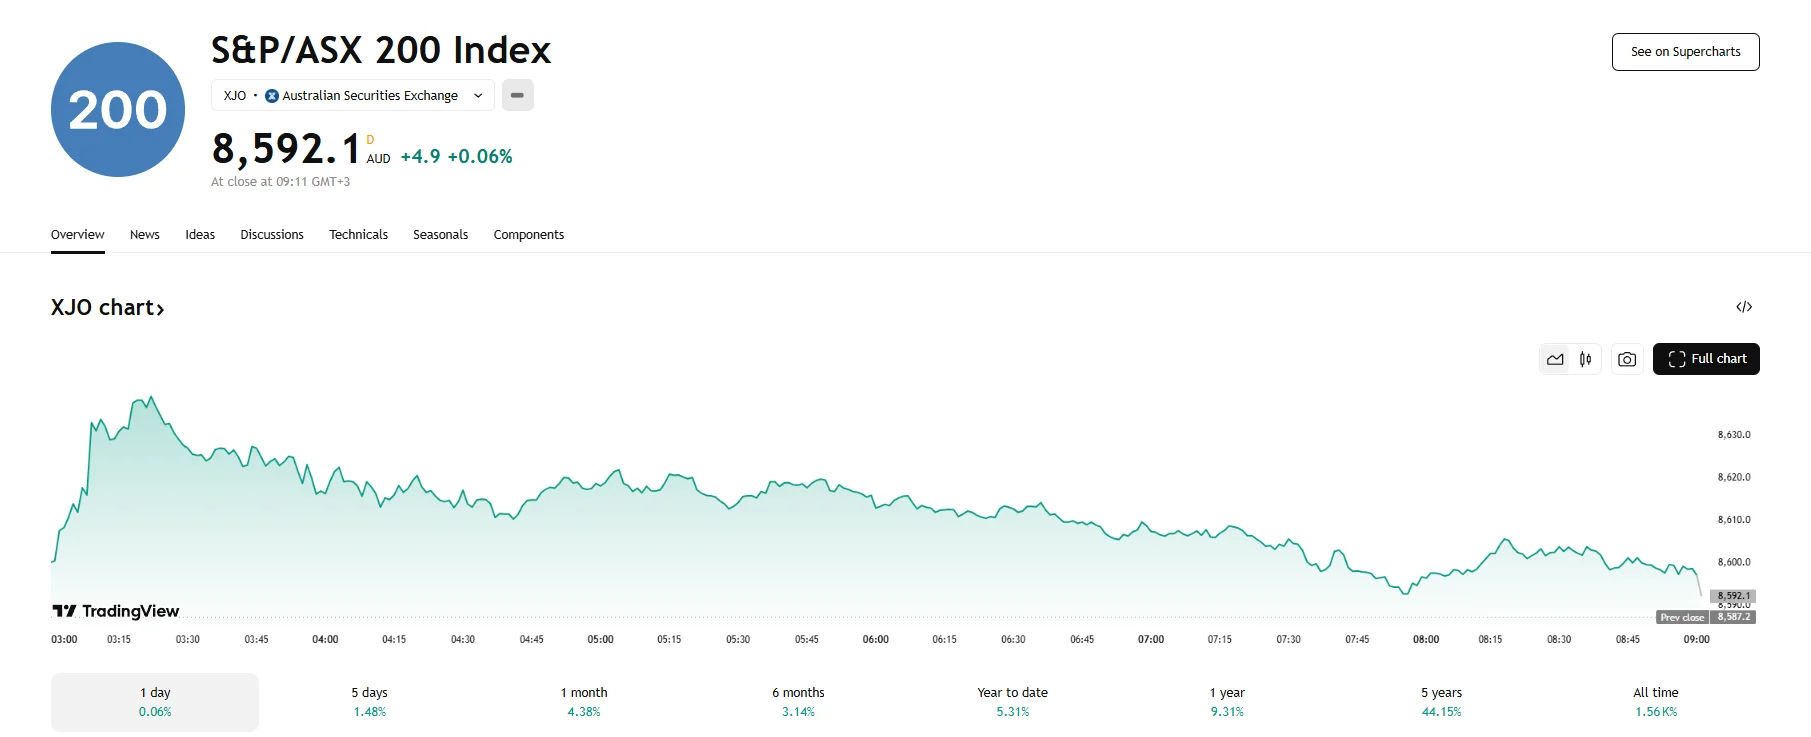The height and width of the screenshot is (737, 1811).
Task: Switch to area chart style icon
Action: click(1555, 359)
